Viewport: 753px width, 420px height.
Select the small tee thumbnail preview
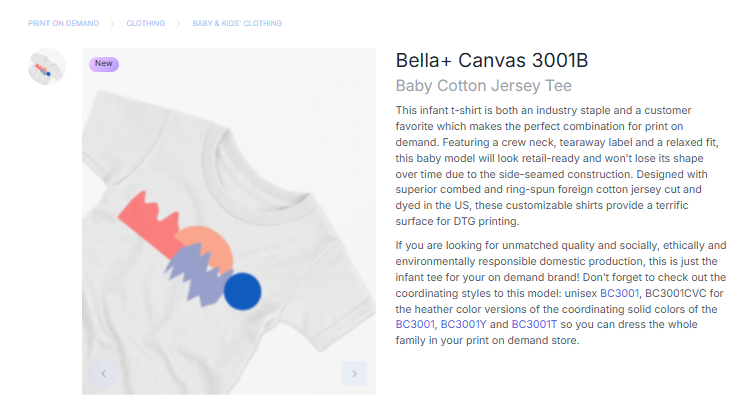coord(47,68)
